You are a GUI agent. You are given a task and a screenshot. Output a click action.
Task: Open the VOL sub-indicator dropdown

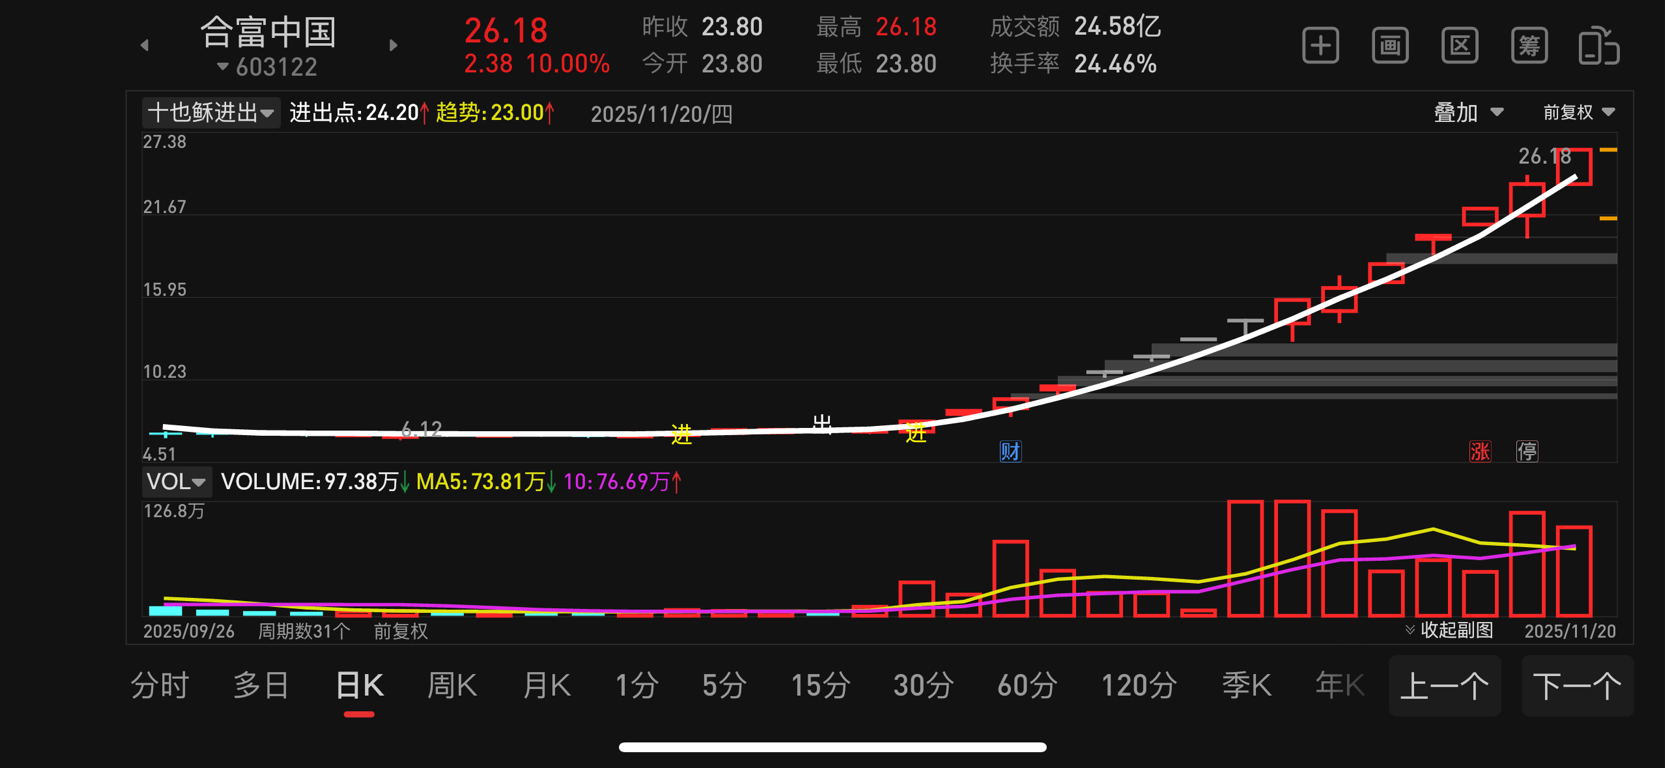tap(176, 482)
